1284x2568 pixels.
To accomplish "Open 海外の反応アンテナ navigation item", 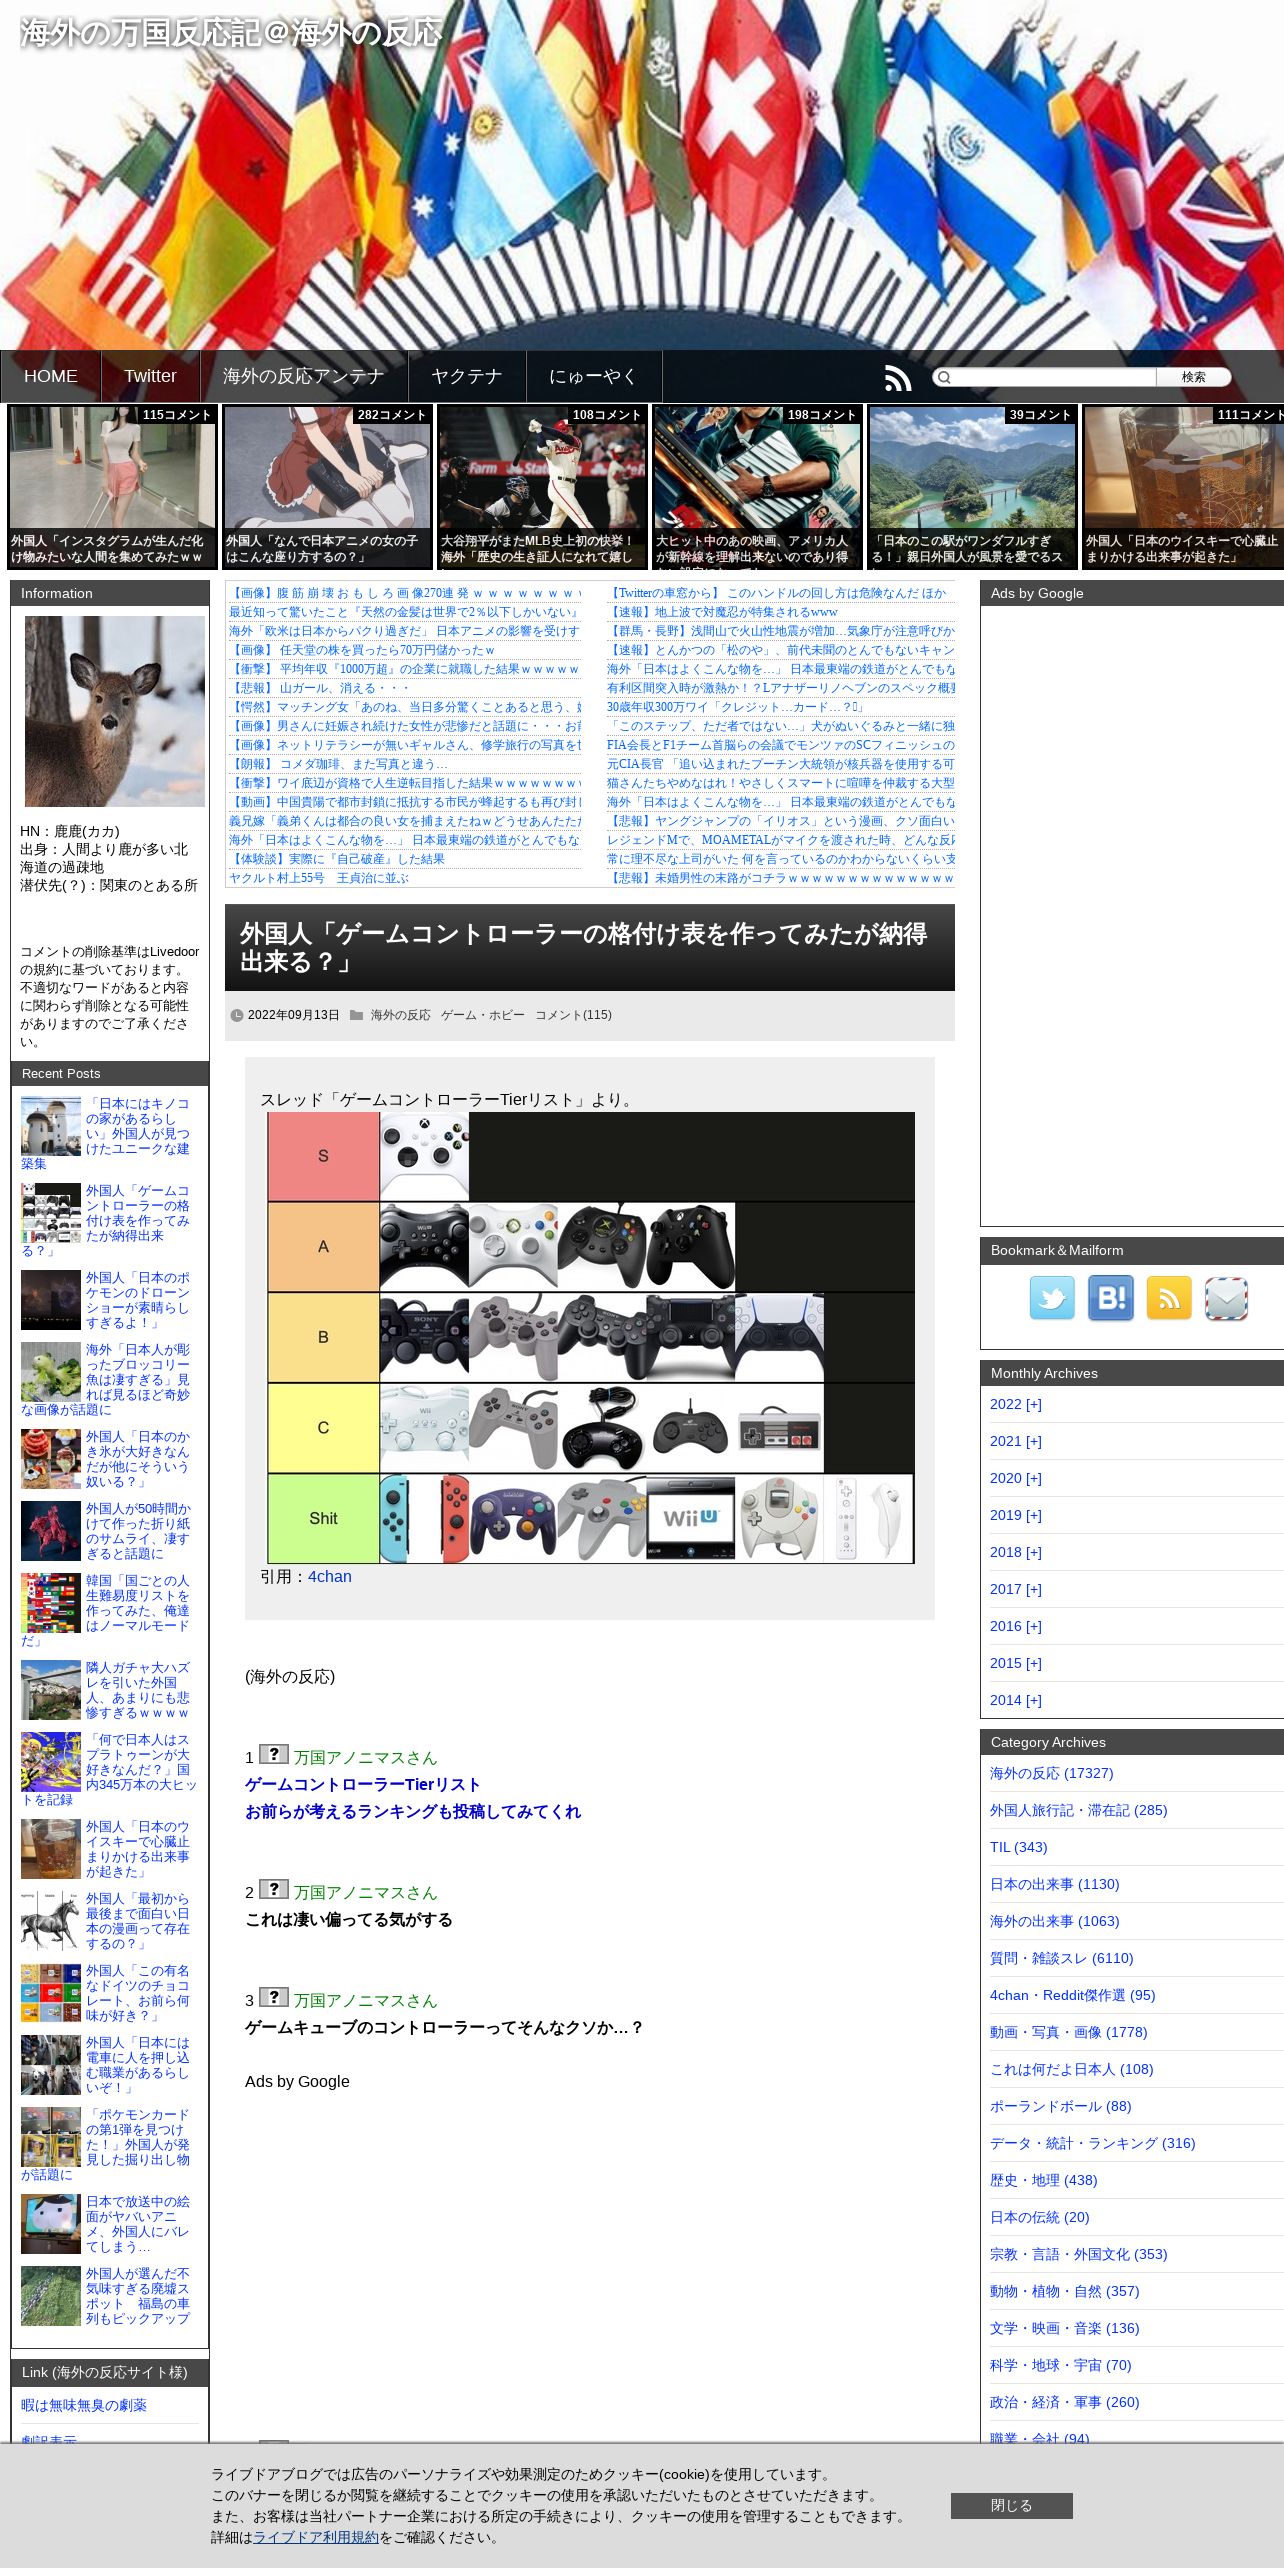I will pyautogui.click(x=304, y=376).
